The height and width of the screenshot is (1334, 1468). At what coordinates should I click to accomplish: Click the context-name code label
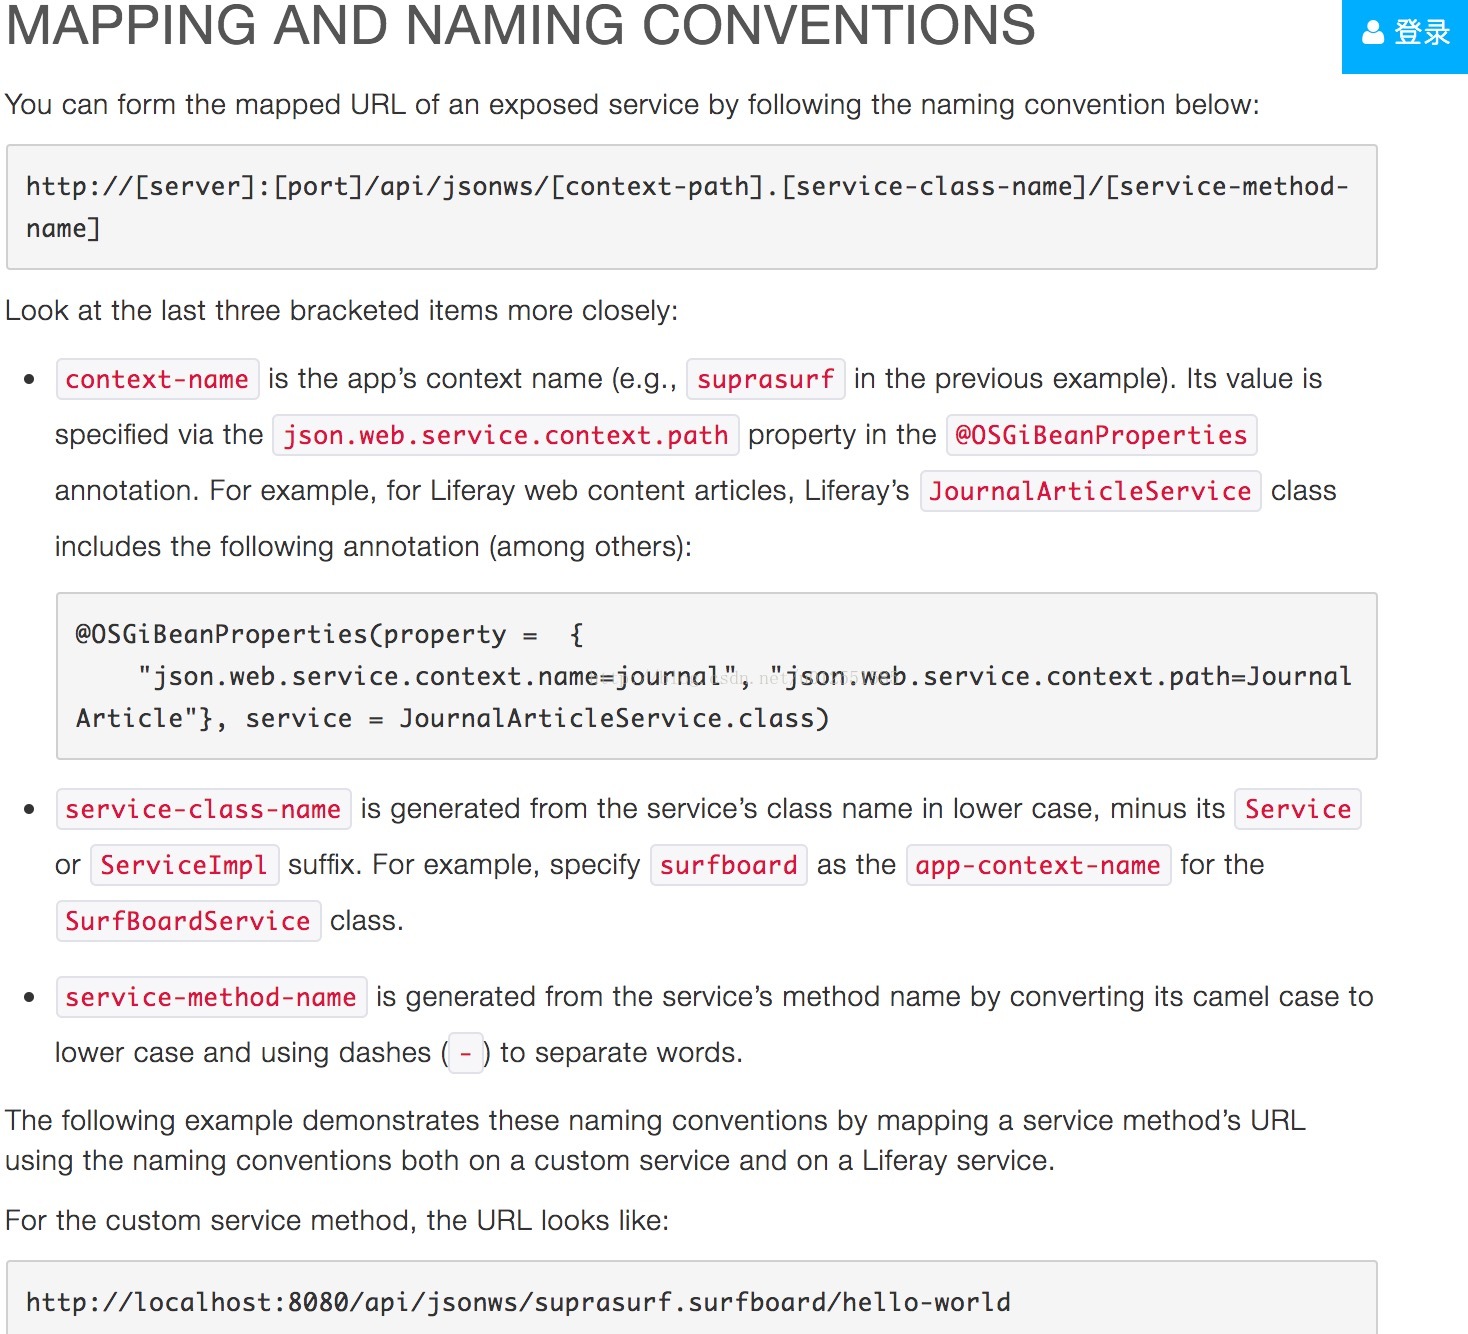[x=157, y=379]
